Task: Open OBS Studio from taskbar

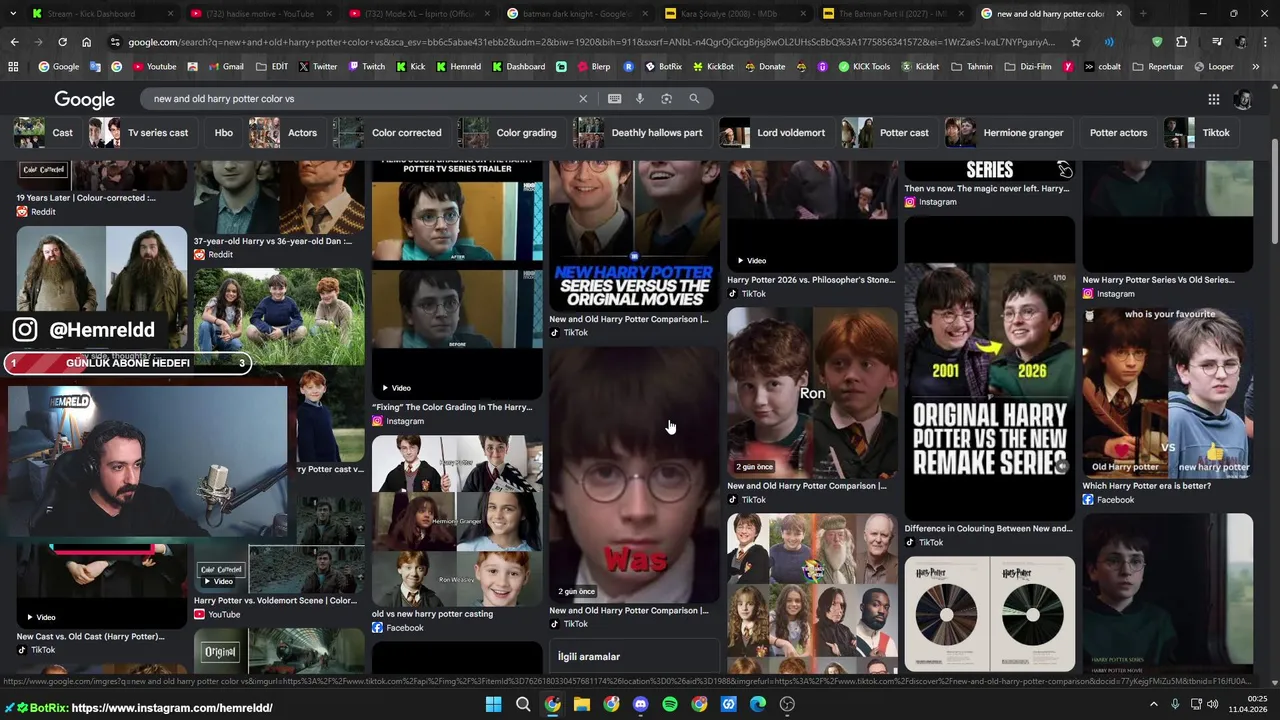Action: coord(787,704)
